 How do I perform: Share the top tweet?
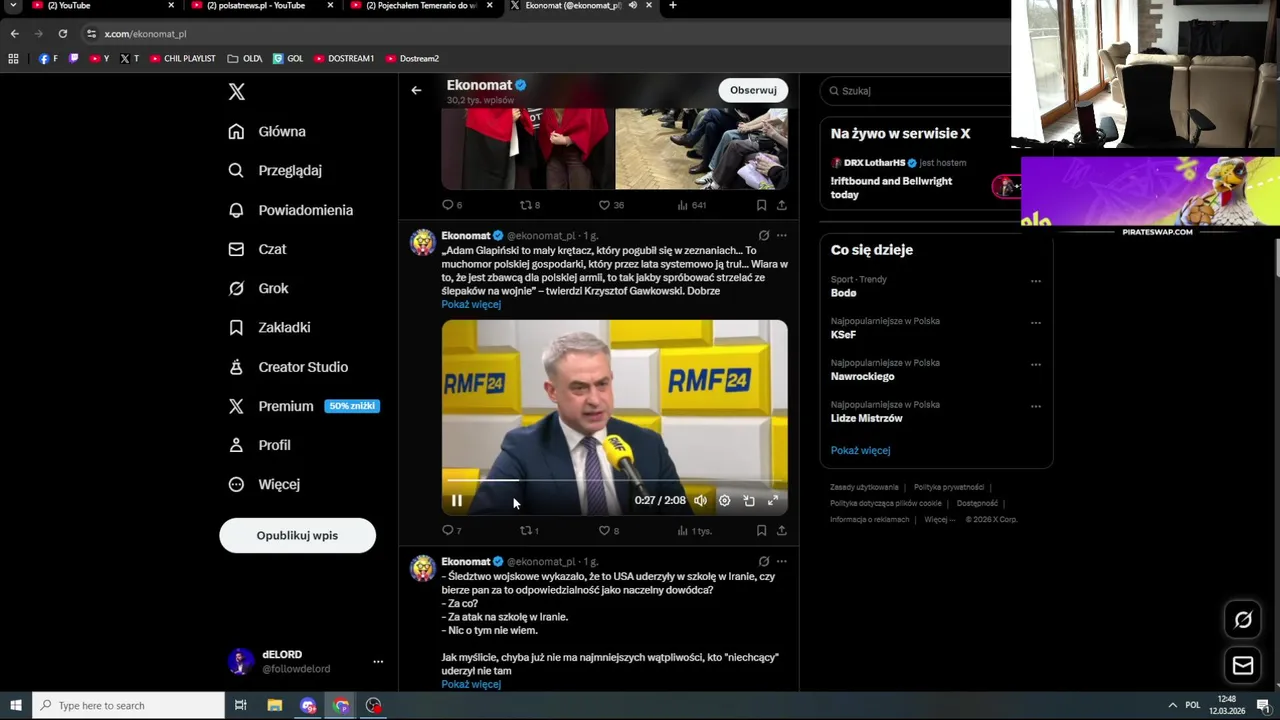pos(782,205)
